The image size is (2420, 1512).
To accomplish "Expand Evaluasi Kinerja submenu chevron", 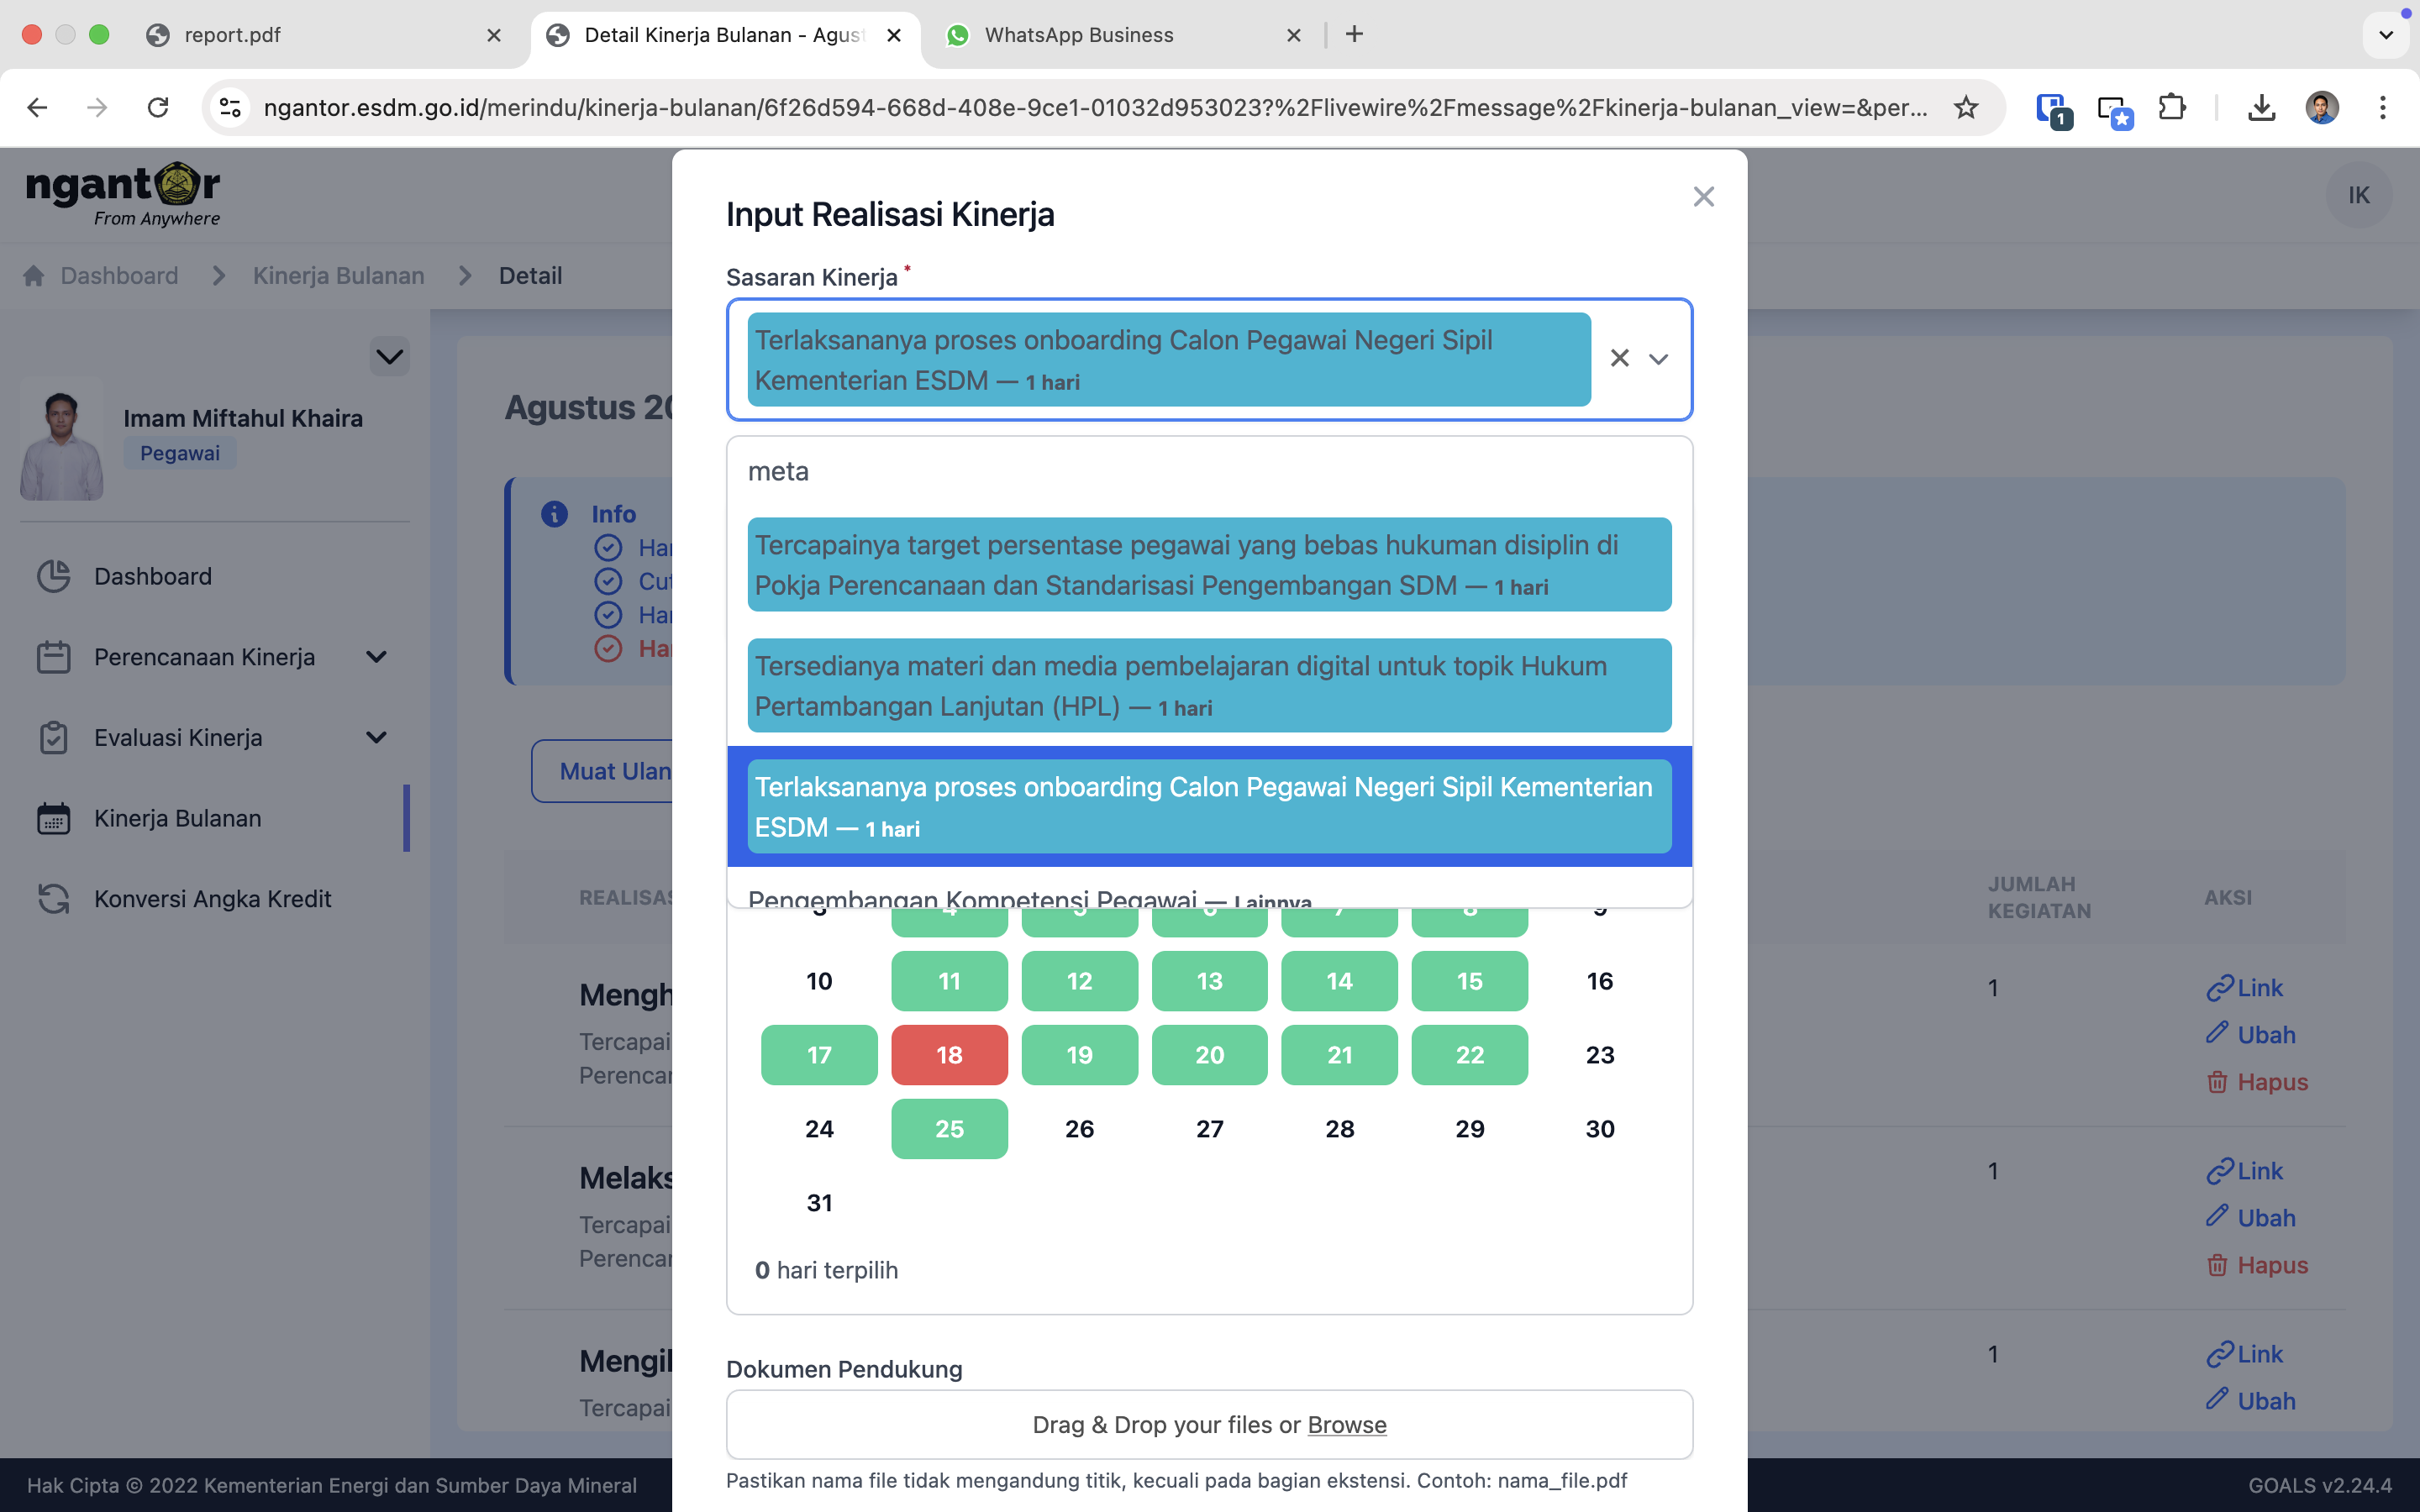I will [x=376, y=738].
